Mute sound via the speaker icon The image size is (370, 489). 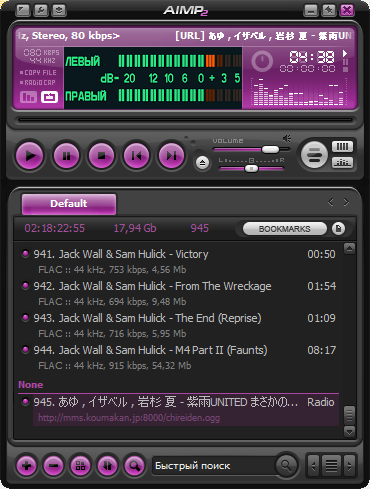pyautogui.click(x=287, y=138)
